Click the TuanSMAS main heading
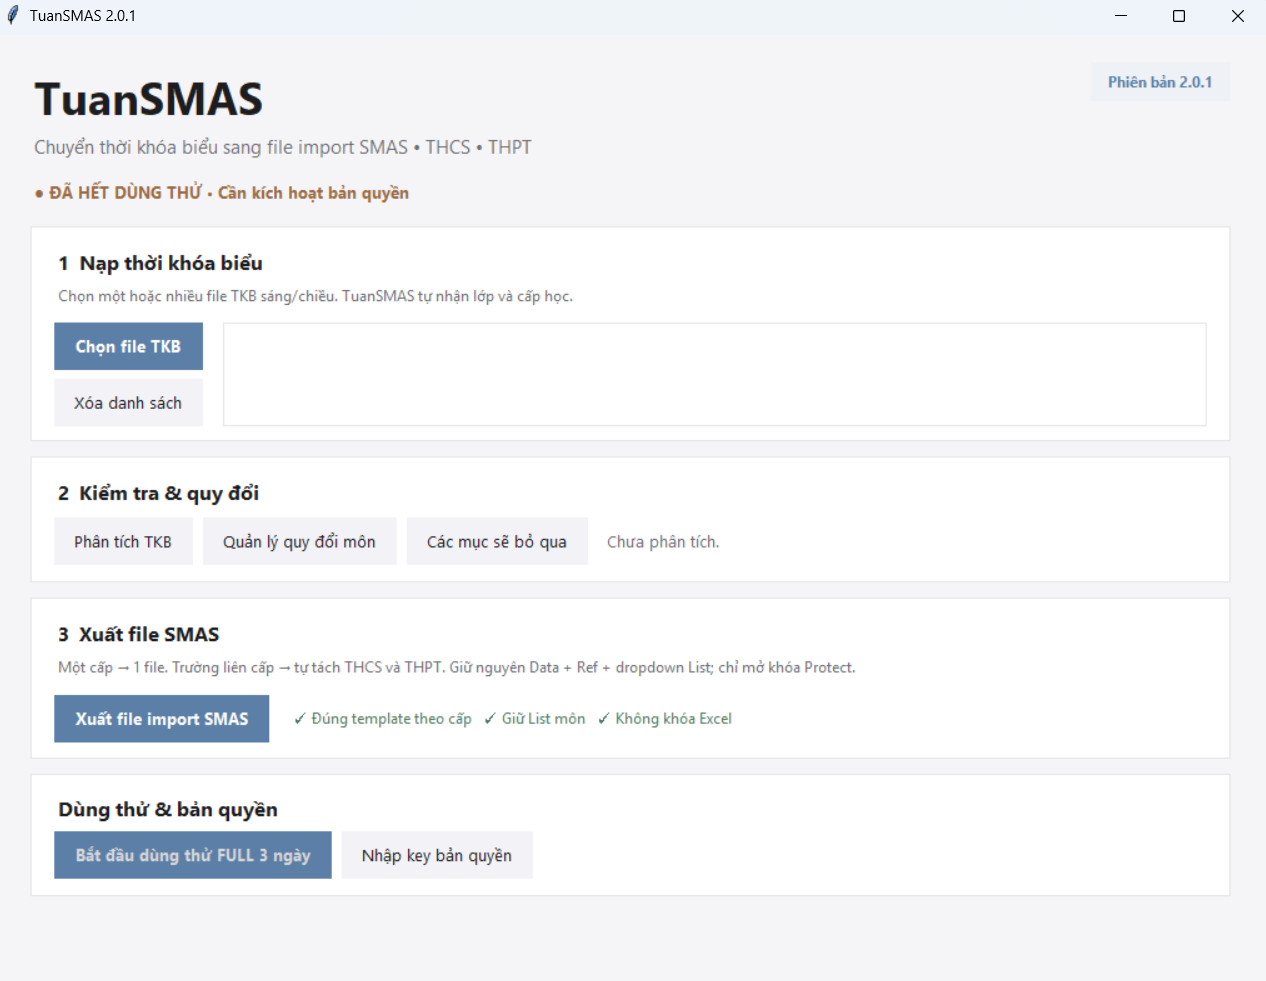 point(149,99)
